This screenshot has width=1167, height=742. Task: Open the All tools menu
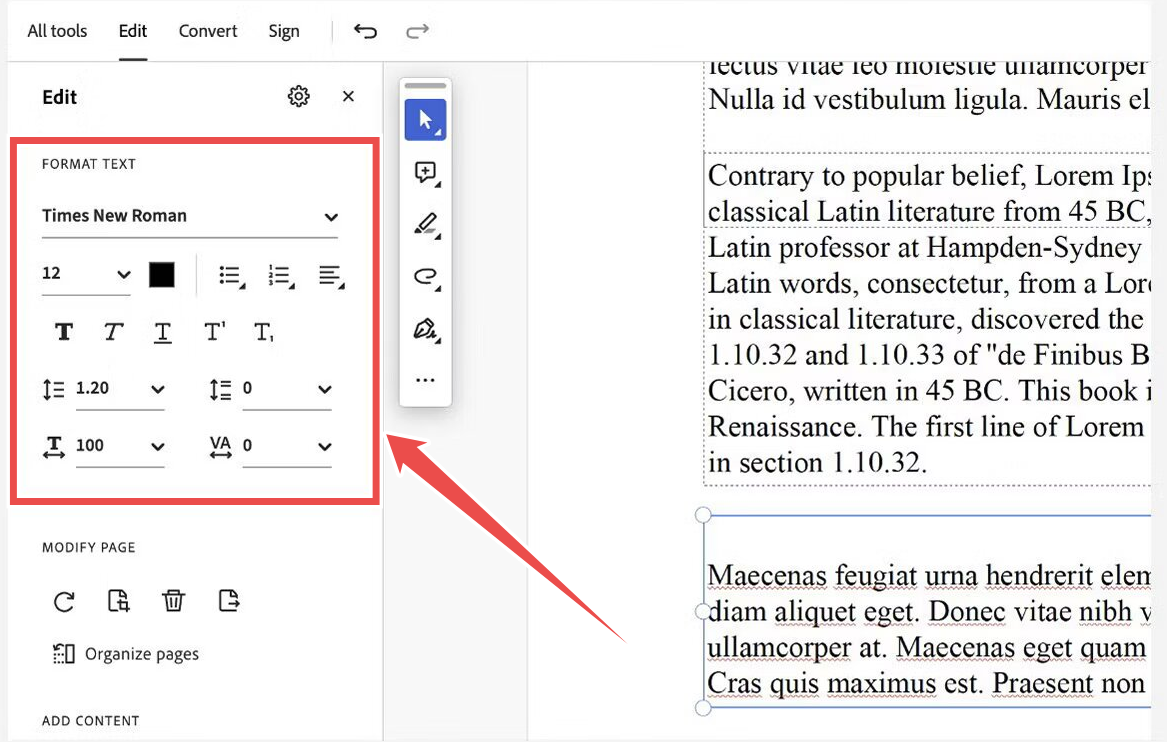(x=57, y=31)
